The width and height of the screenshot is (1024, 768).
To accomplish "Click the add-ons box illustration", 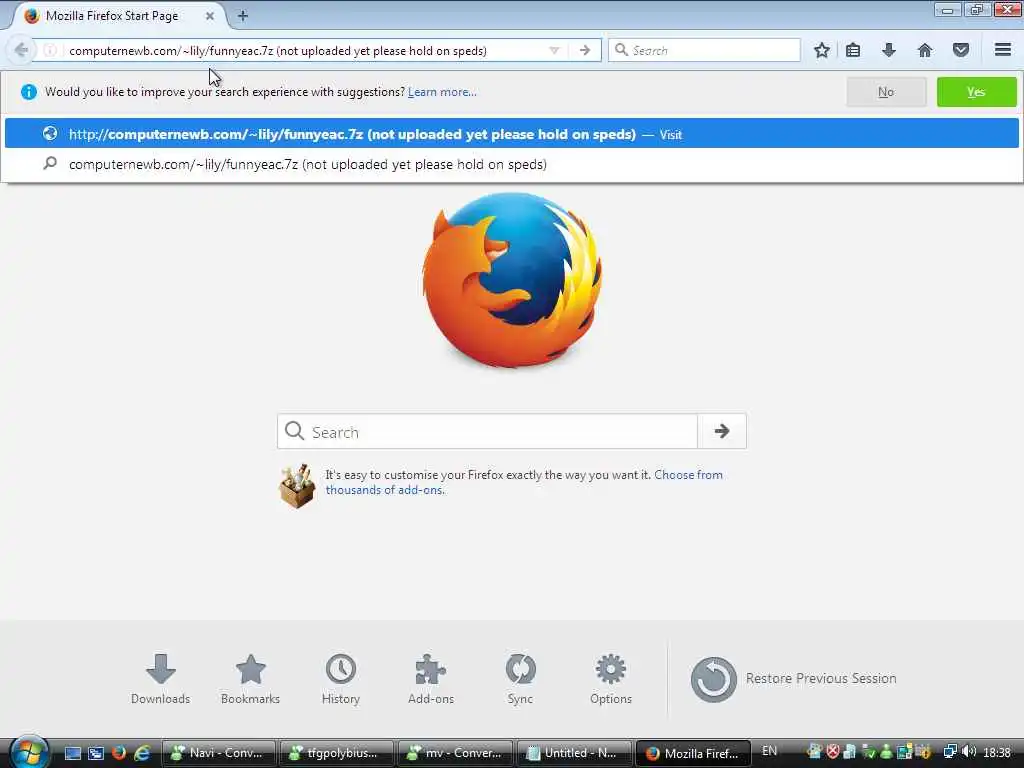I will click(297, 486).
